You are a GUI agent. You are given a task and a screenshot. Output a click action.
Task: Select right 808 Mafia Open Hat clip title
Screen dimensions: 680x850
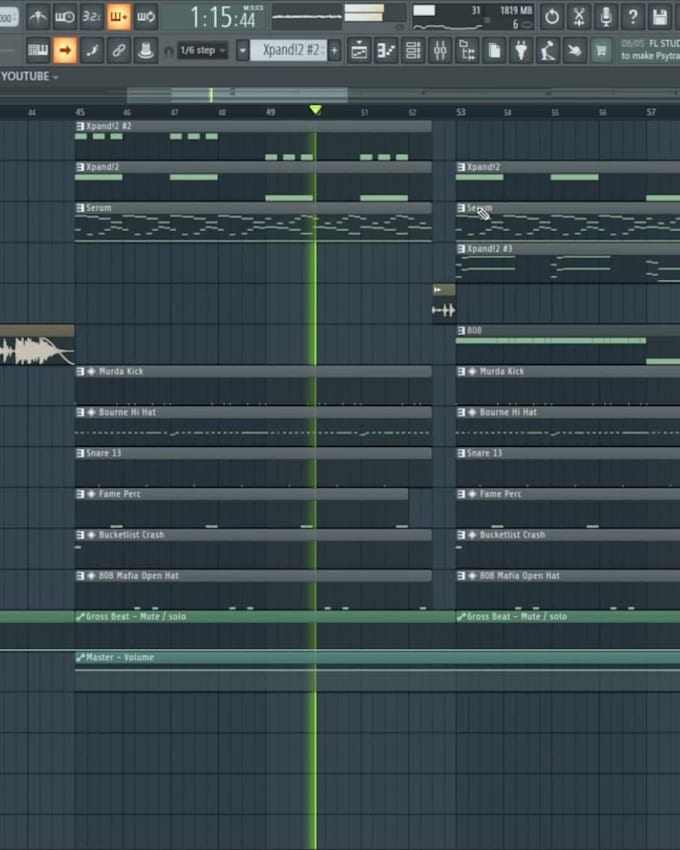pos(519,576)
